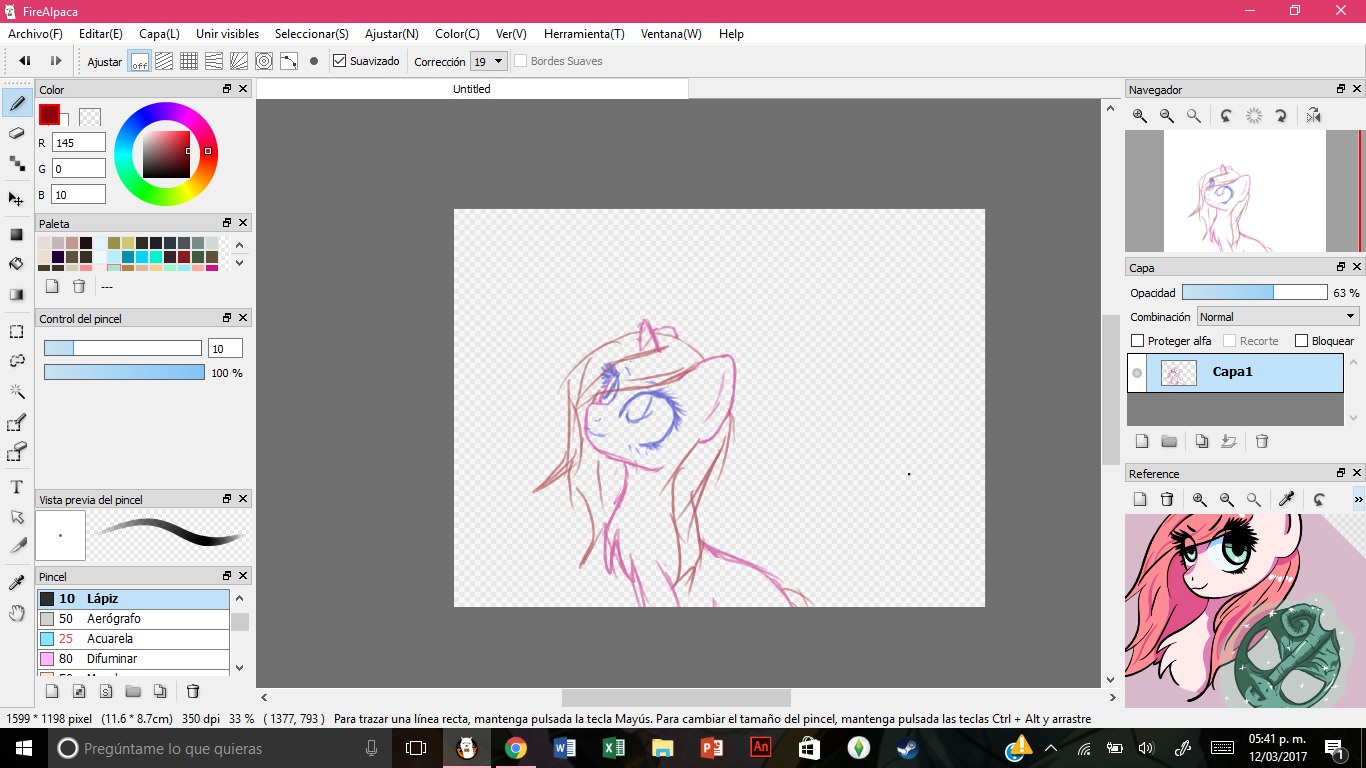Screen dimensions: 1366x768
Task: Open the Herramienta menu
Action: 584,34
